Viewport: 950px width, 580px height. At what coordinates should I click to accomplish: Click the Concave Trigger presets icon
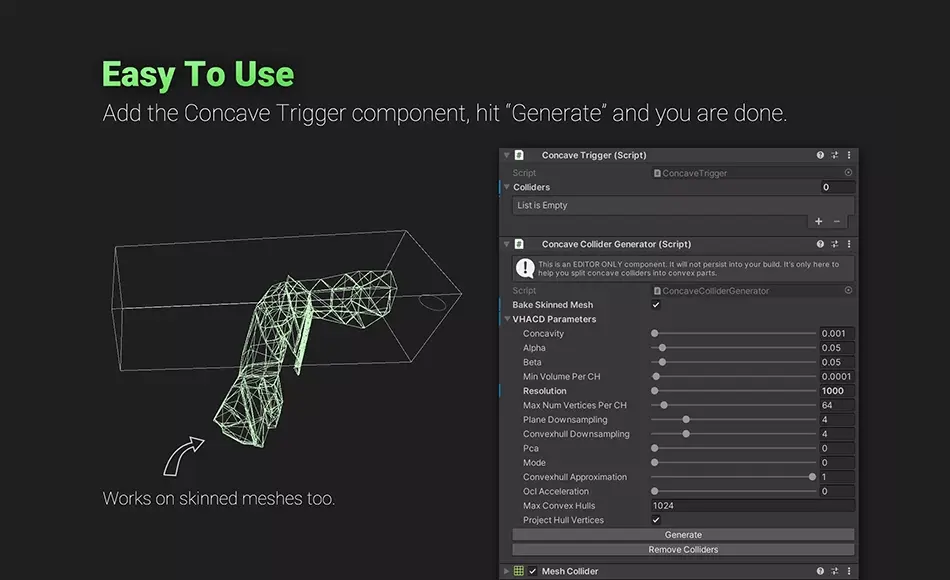point(834,155)
